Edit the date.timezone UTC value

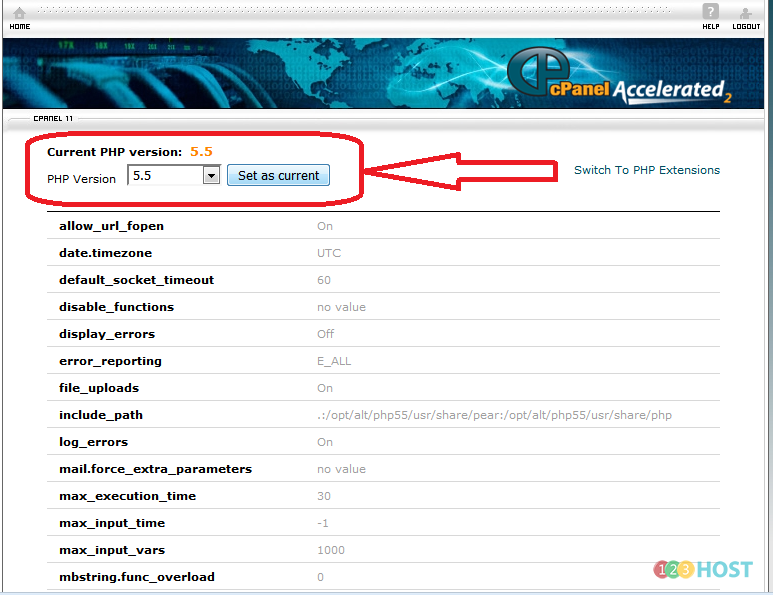point(329,253)
